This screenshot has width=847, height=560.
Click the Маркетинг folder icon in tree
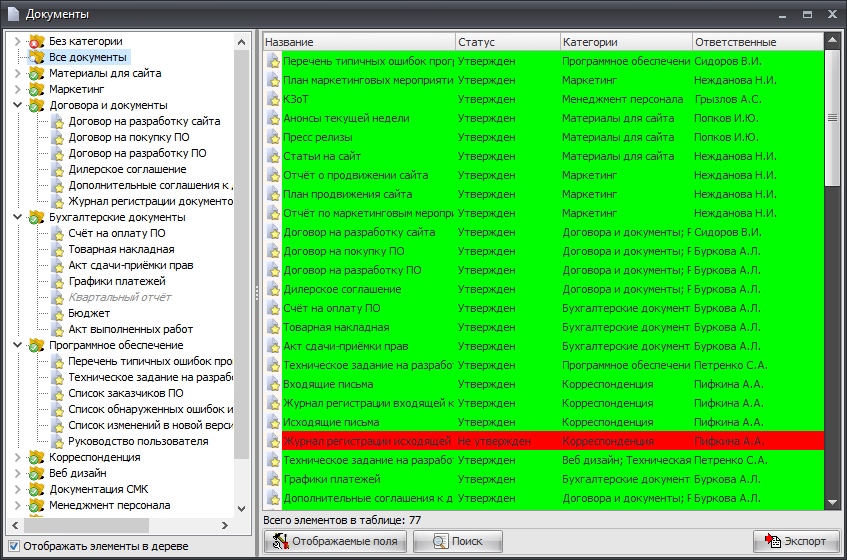coord(37,89)
